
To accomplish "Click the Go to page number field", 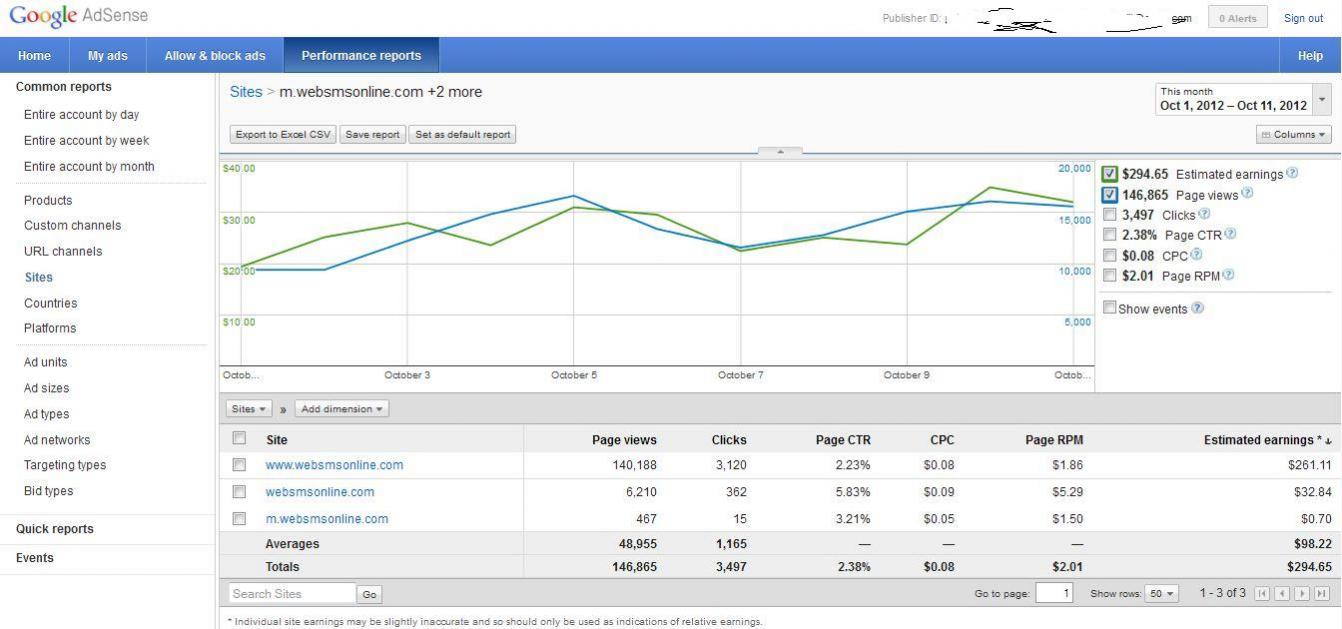I will 1055,594.
